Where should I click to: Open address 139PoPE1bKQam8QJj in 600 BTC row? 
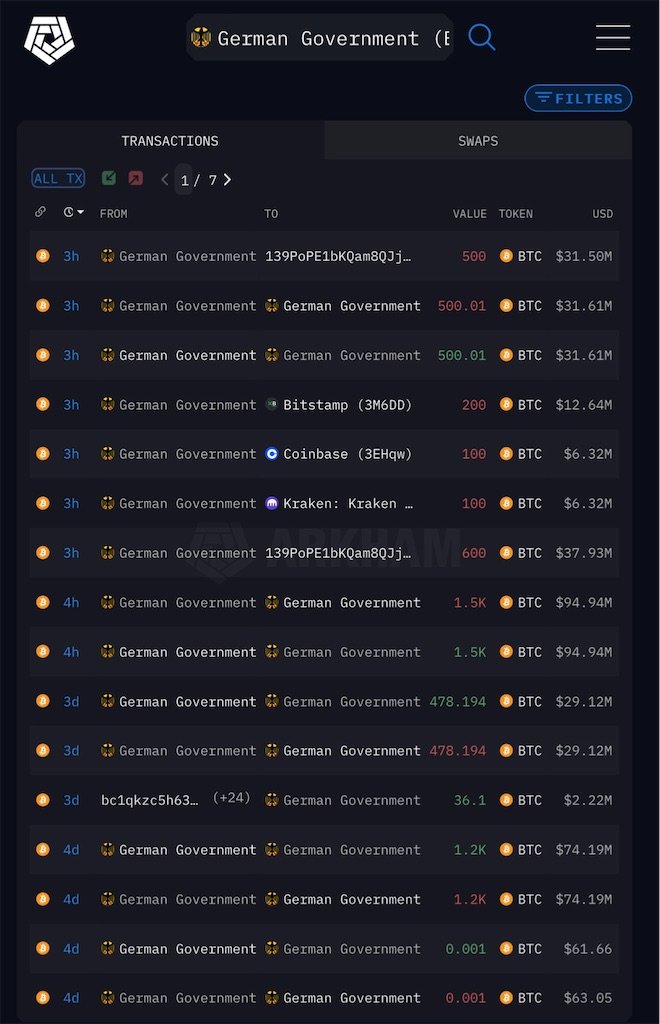(x=338, y=553)
